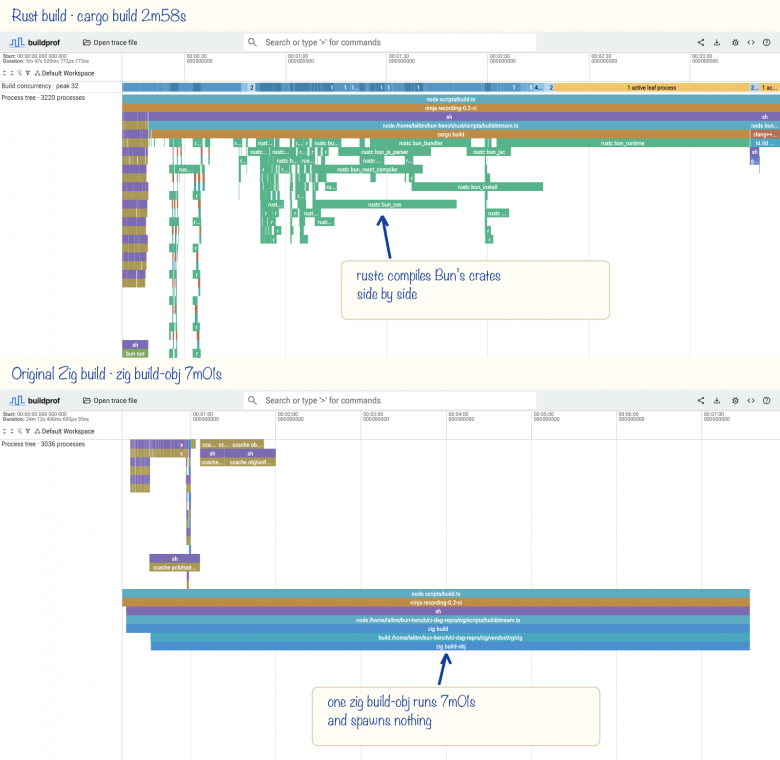Open Default Workspace selector in Rust trace
The width and height of the screenshot is (780, 760).
(64, 73)
